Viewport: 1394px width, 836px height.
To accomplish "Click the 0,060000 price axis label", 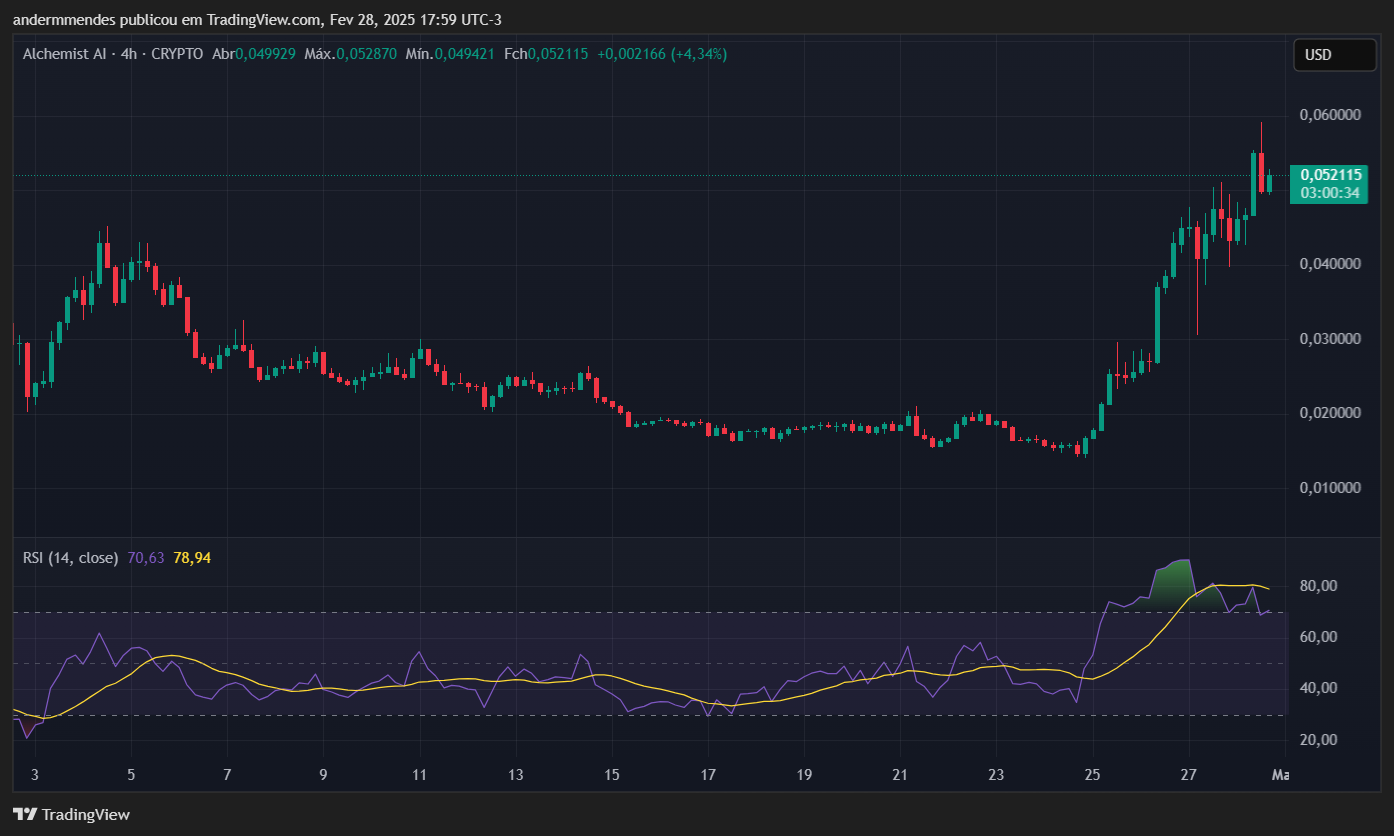I will coord(1329,115).
